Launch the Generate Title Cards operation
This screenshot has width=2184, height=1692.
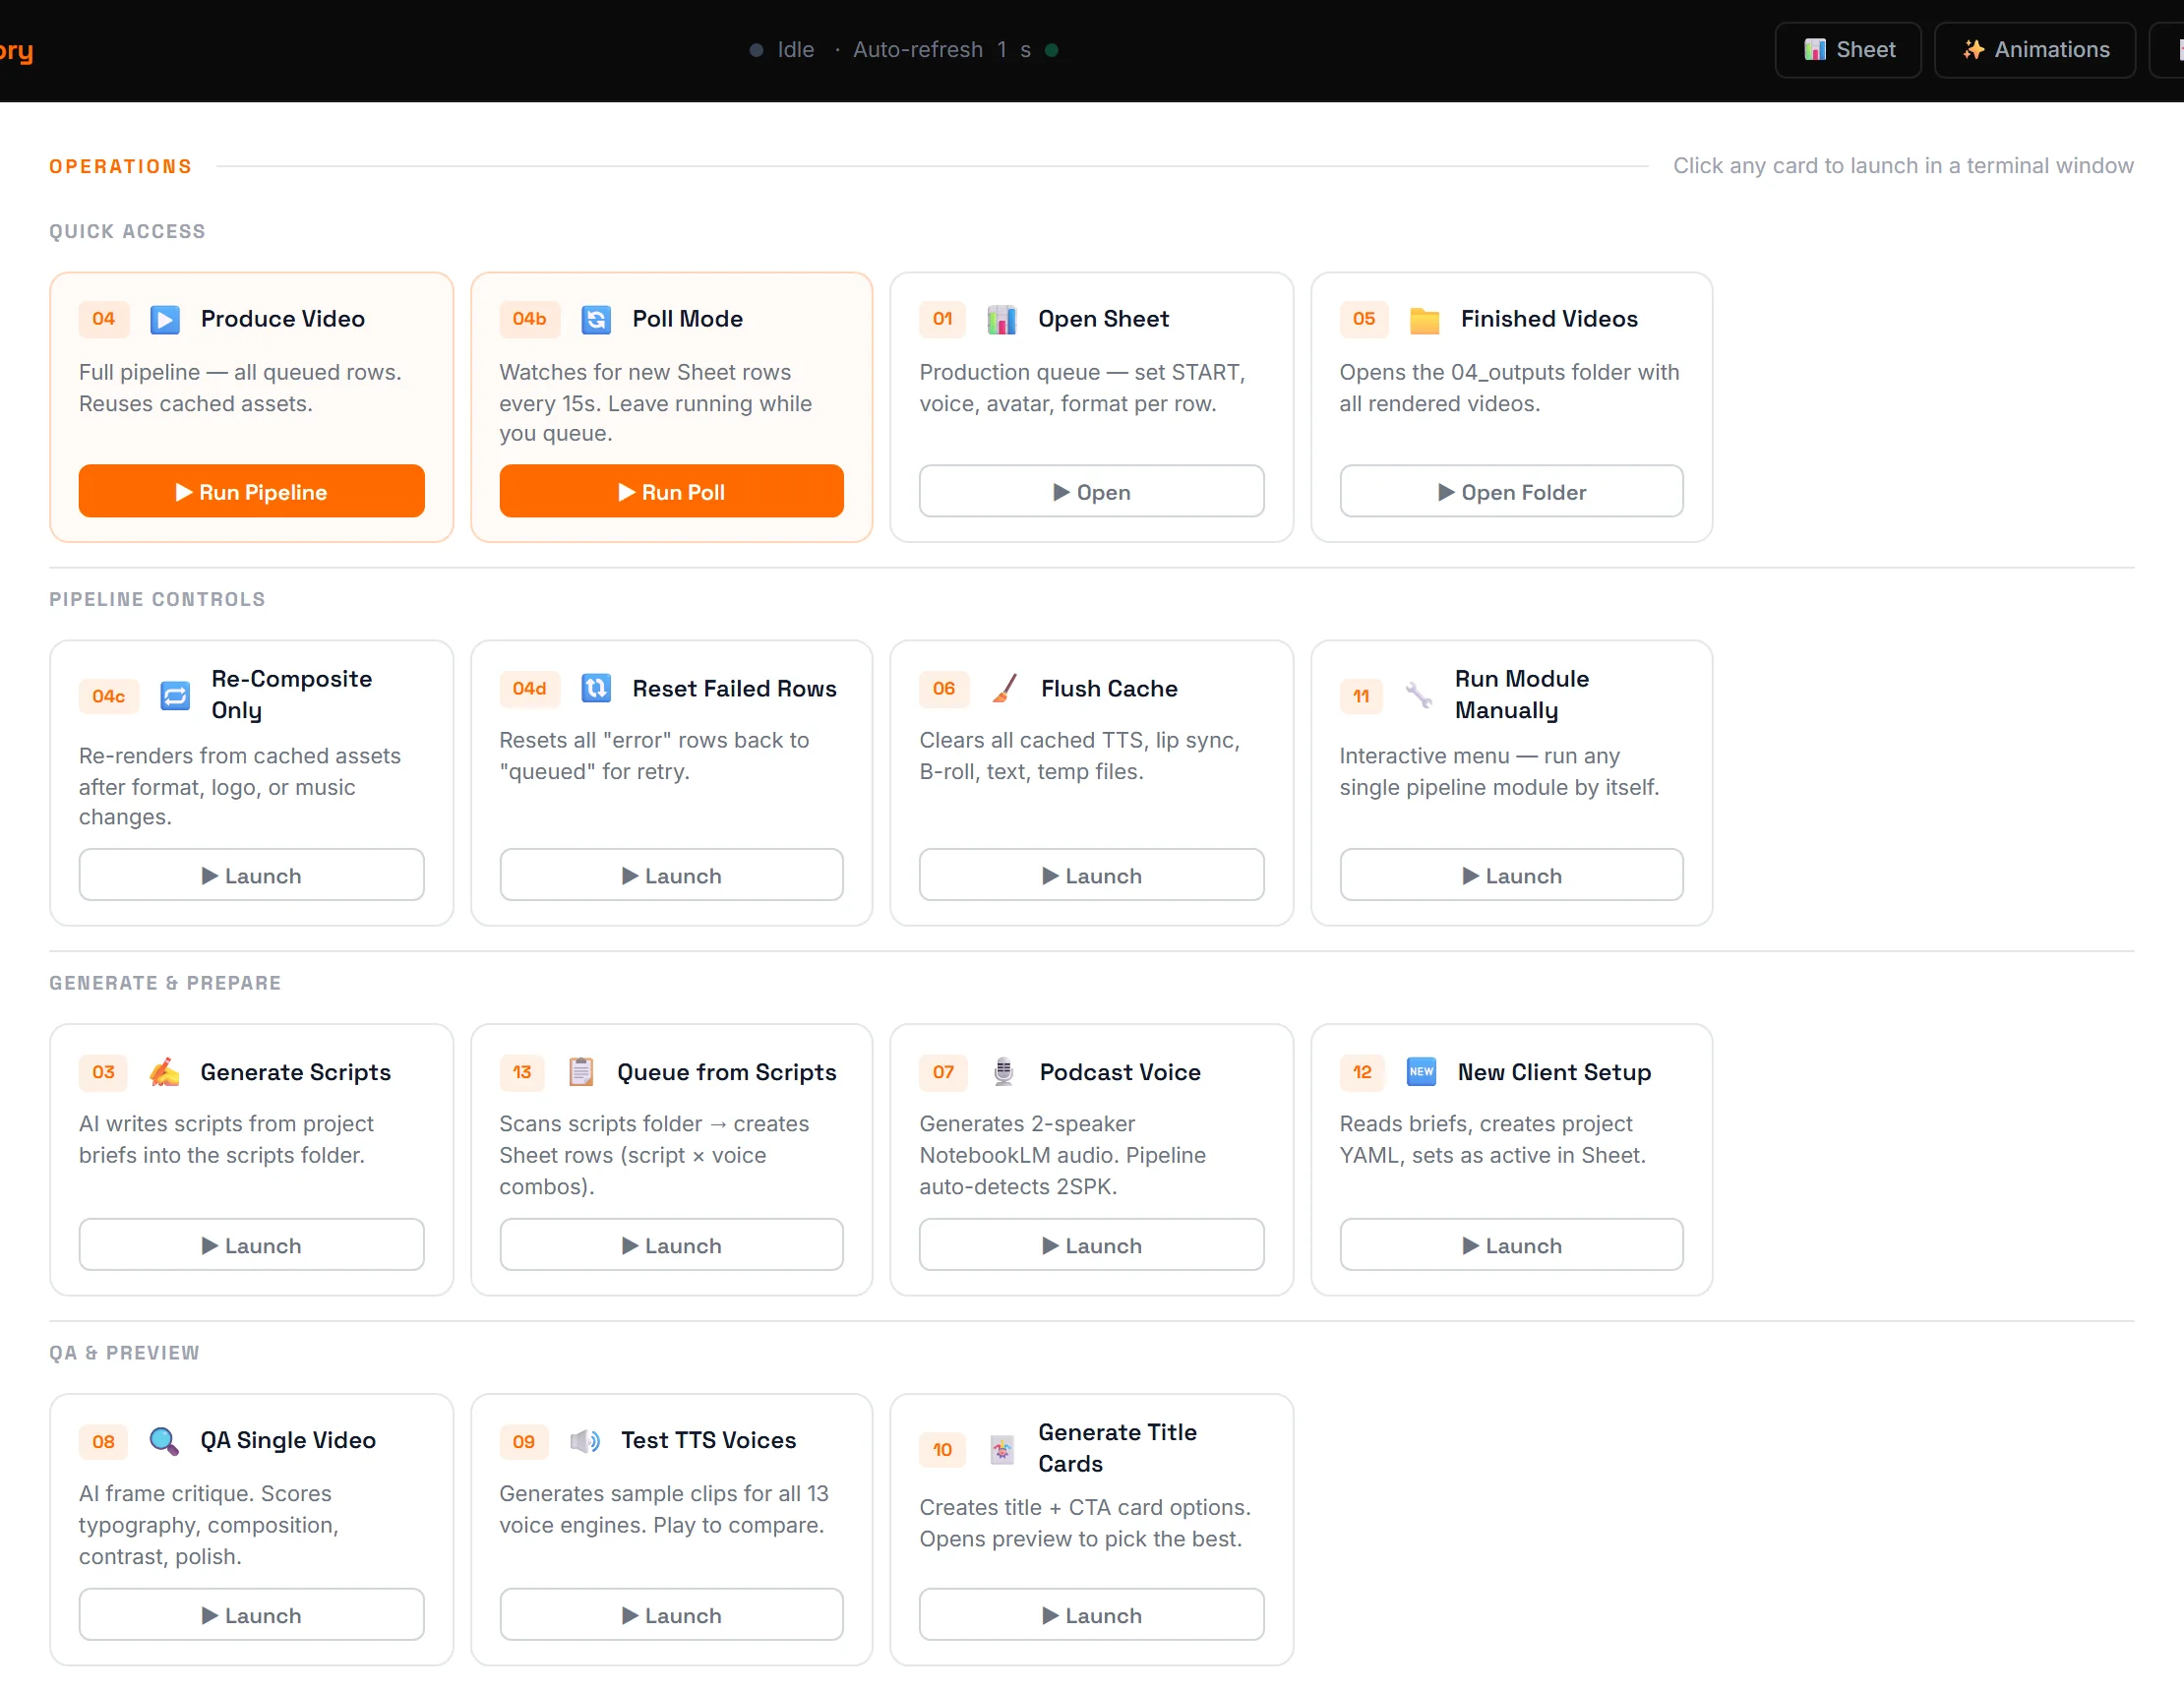pyautogui.click(x=1092, y=1615)
